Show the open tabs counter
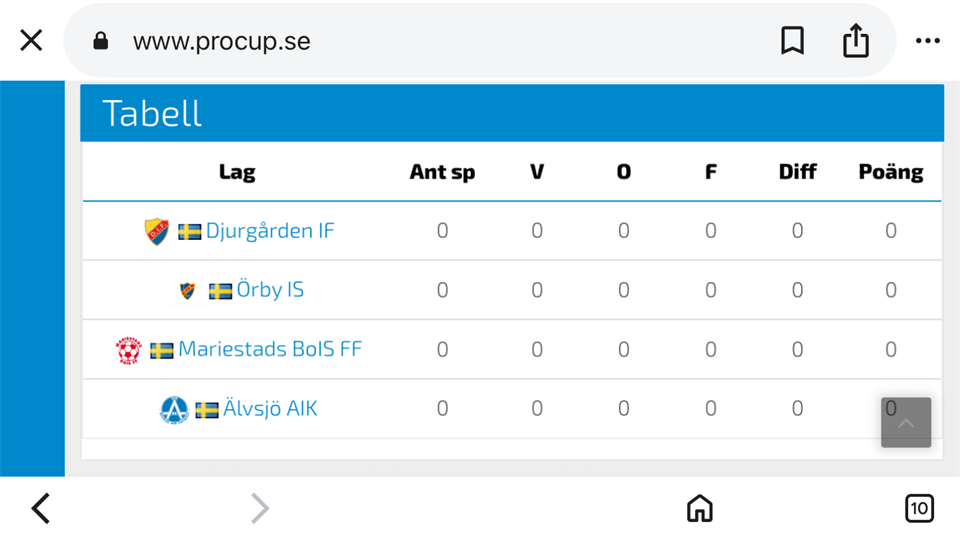The width and height of the screenshot is (960, 540). pyautogui.click(x=919, y=509)
